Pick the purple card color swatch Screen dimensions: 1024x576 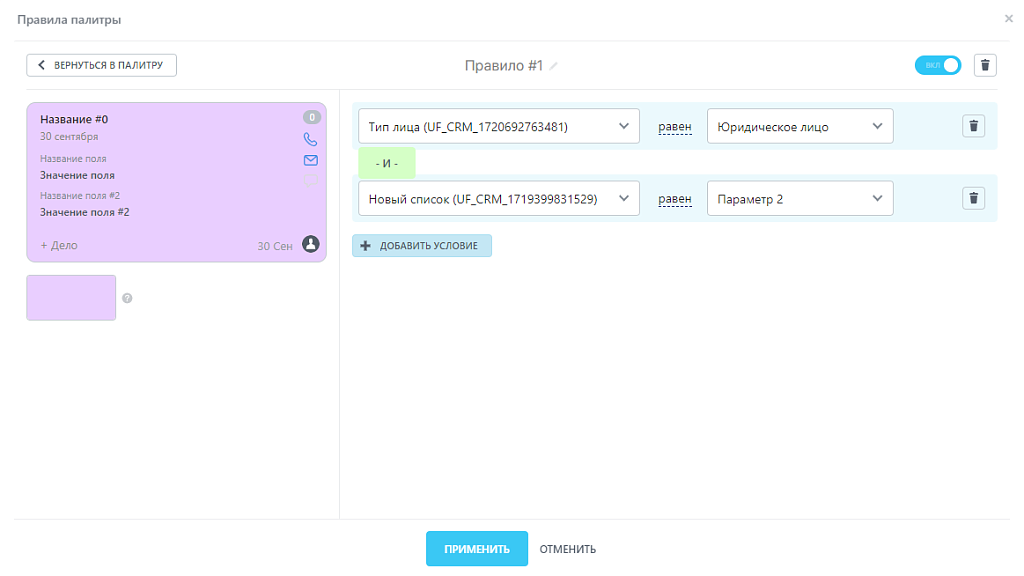coord(71,298)
